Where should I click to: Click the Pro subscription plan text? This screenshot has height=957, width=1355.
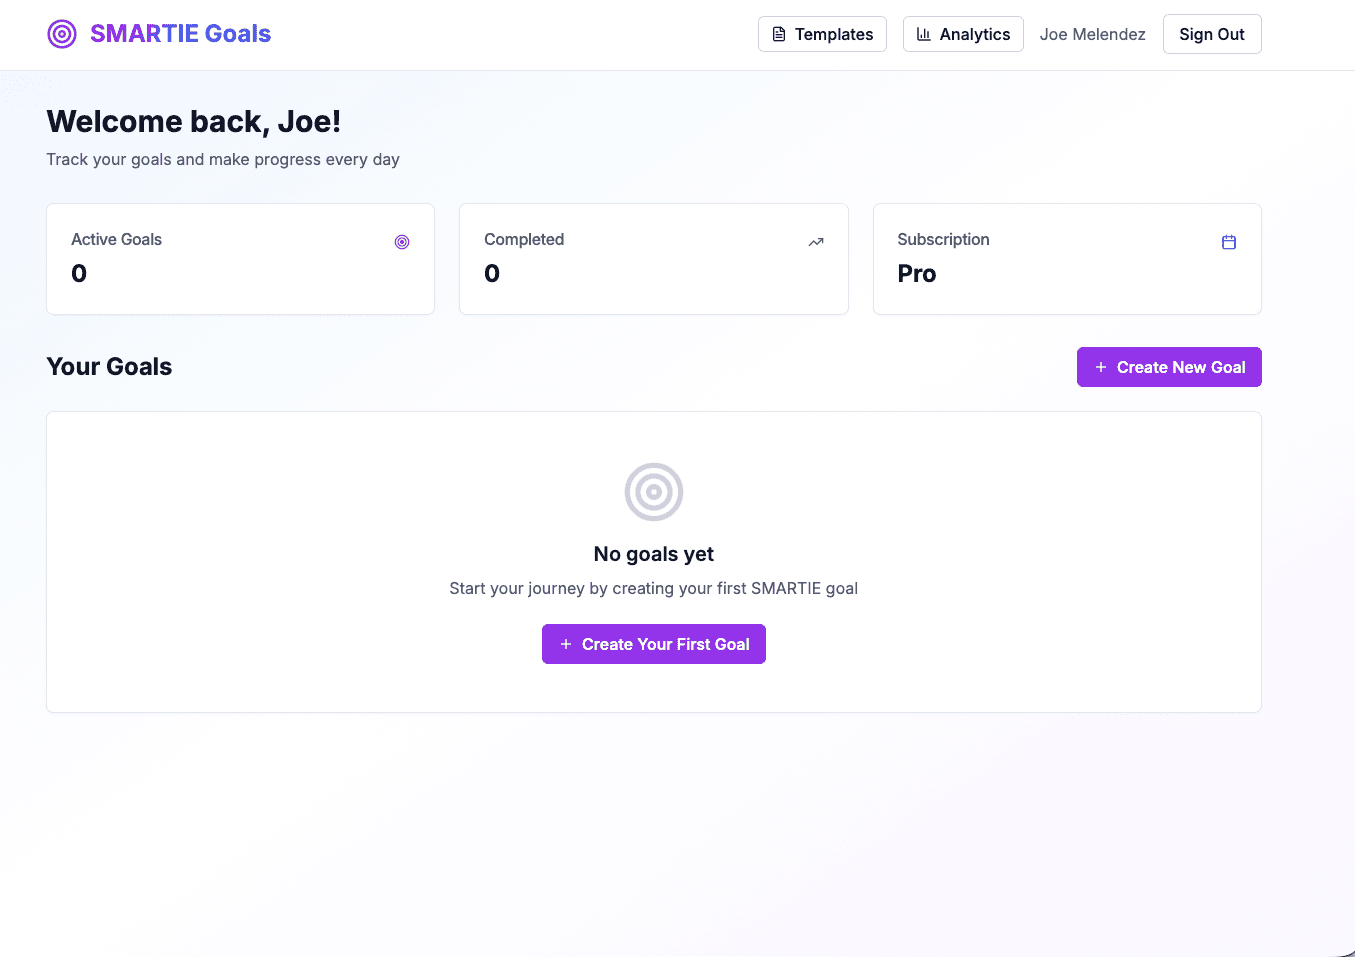click(917, 274)
